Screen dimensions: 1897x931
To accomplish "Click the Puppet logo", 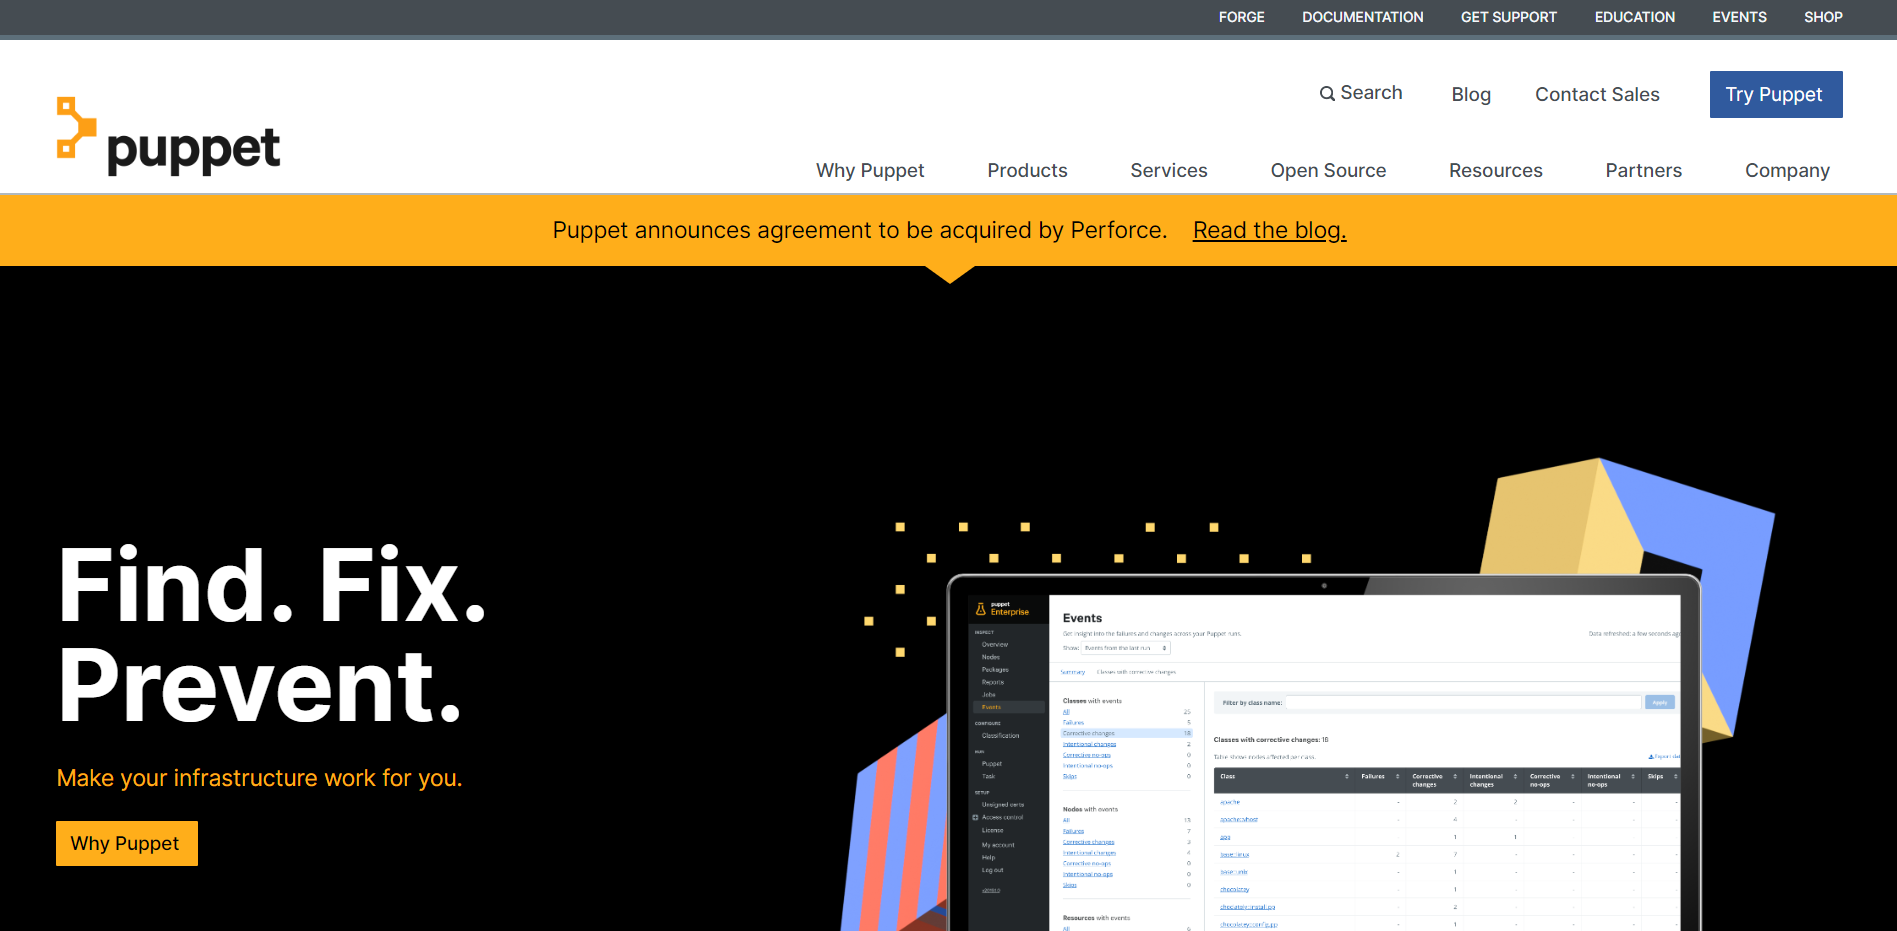I will [x=168, y=137].
